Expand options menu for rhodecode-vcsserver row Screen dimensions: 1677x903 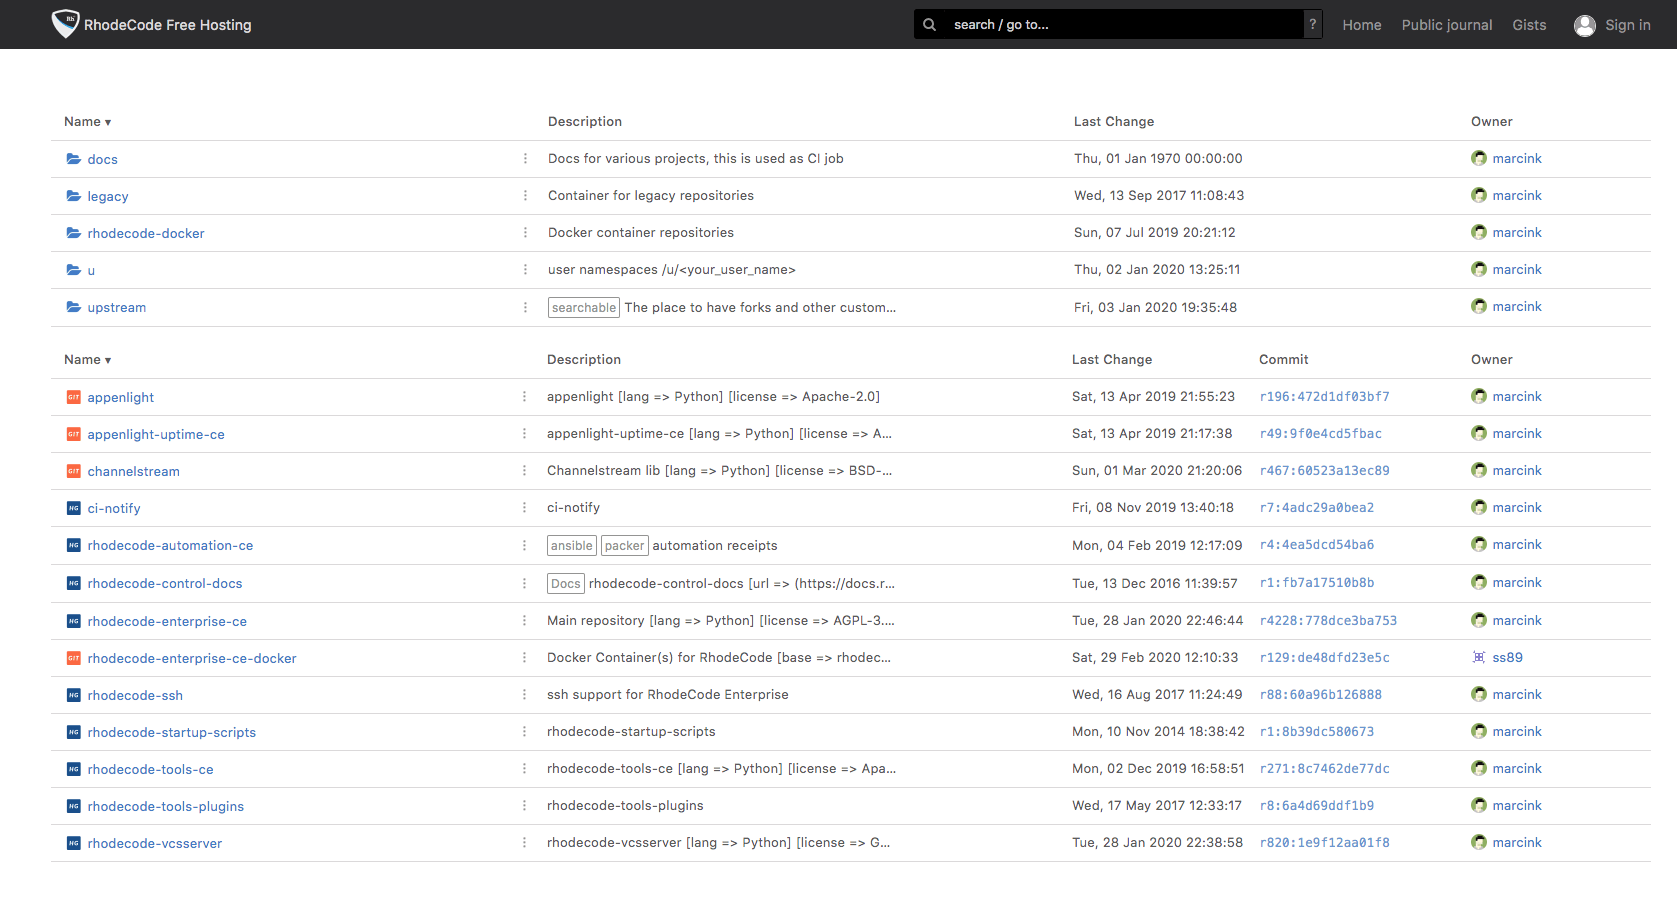(524, 843)
